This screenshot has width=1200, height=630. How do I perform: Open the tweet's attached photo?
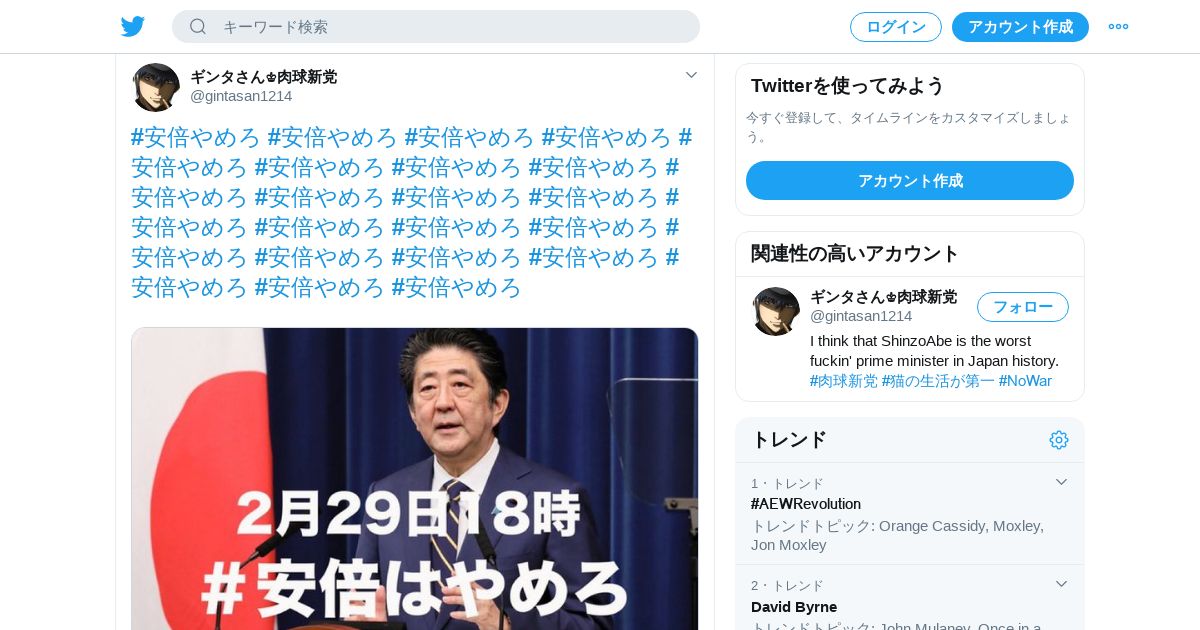415,479
